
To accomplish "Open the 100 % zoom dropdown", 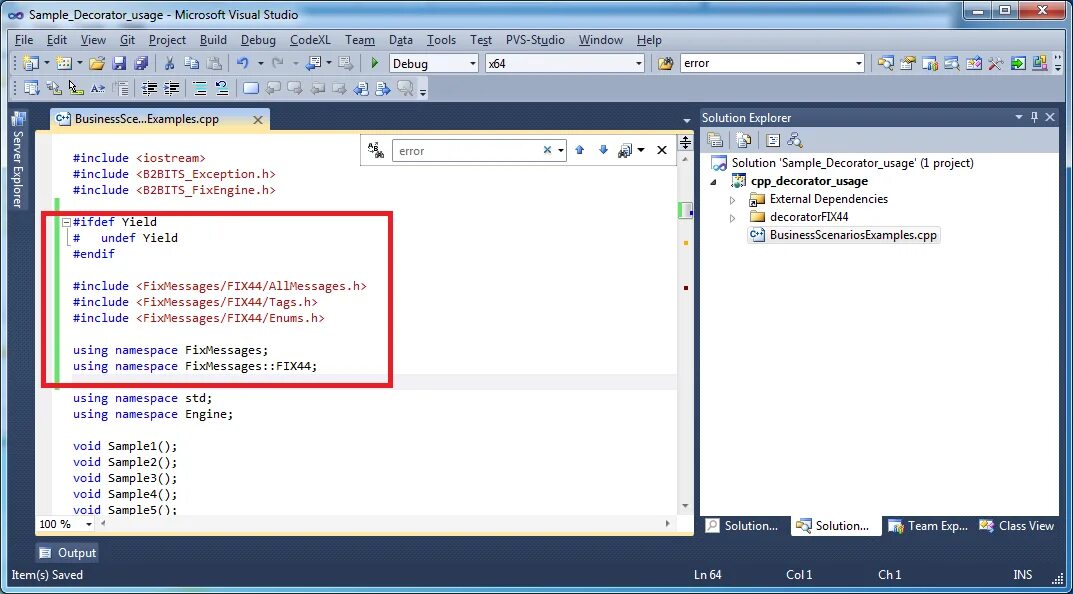I will click(x=89, y=525).
